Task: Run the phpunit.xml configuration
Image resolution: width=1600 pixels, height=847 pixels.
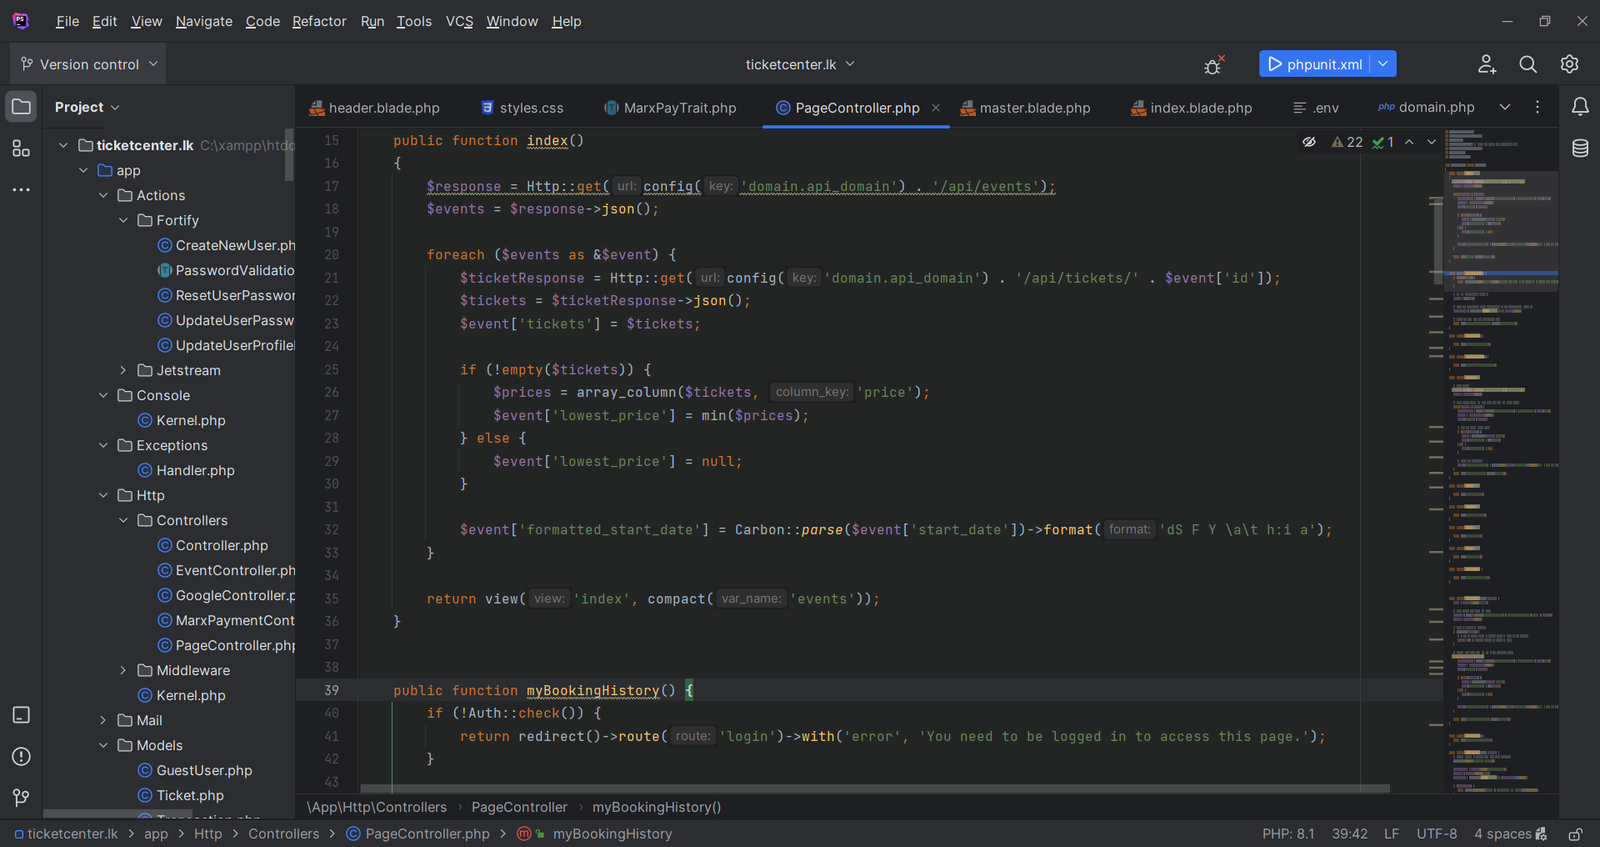Action: (x=1314, y=64)
